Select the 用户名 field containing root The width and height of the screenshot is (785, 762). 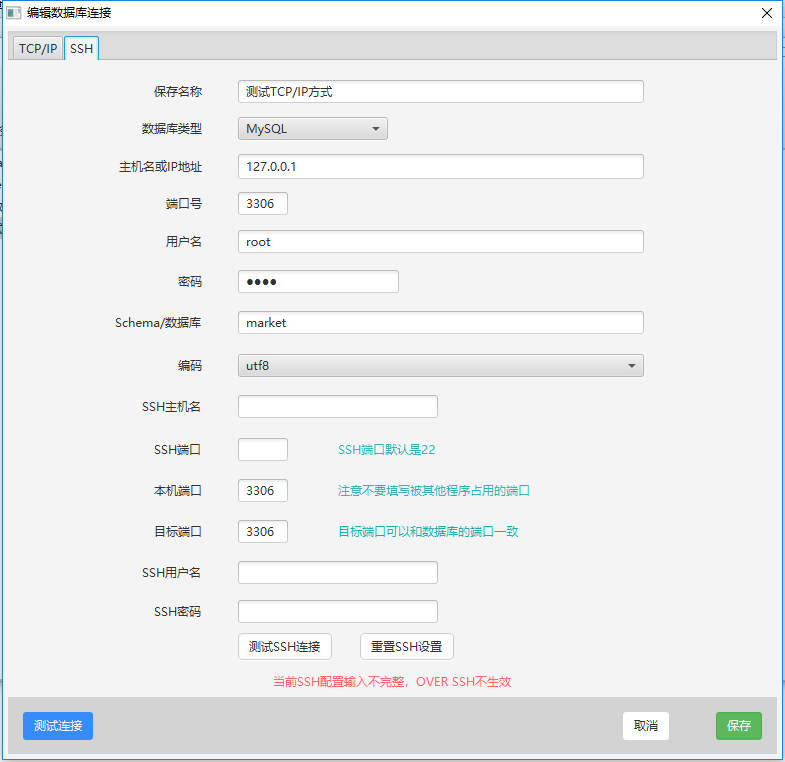(440, 242)
